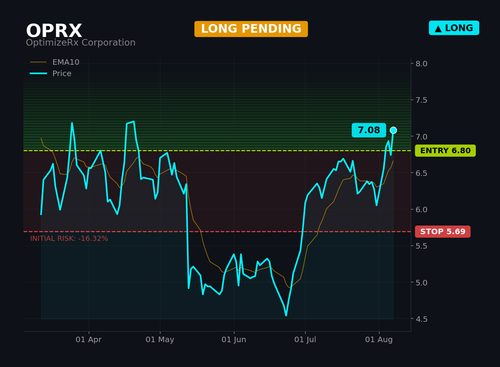This screenshot has height=367, width=500.
Task: Click the 4.5 y-axis value
Action: click(421, 319)
